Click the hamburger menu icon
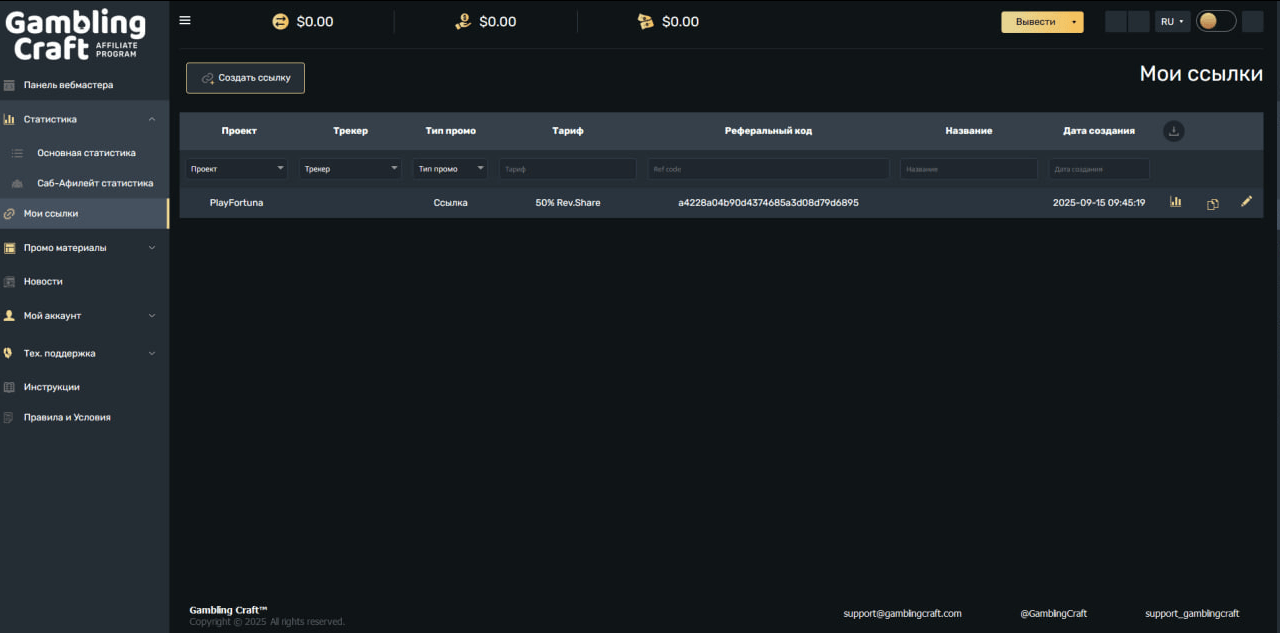1280x633 pixels. (185, 20)
